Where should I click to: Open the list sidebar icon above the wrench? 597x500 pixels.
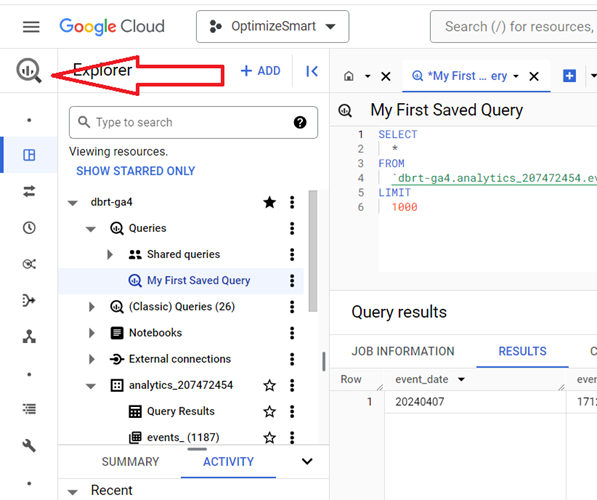point(29,409)
